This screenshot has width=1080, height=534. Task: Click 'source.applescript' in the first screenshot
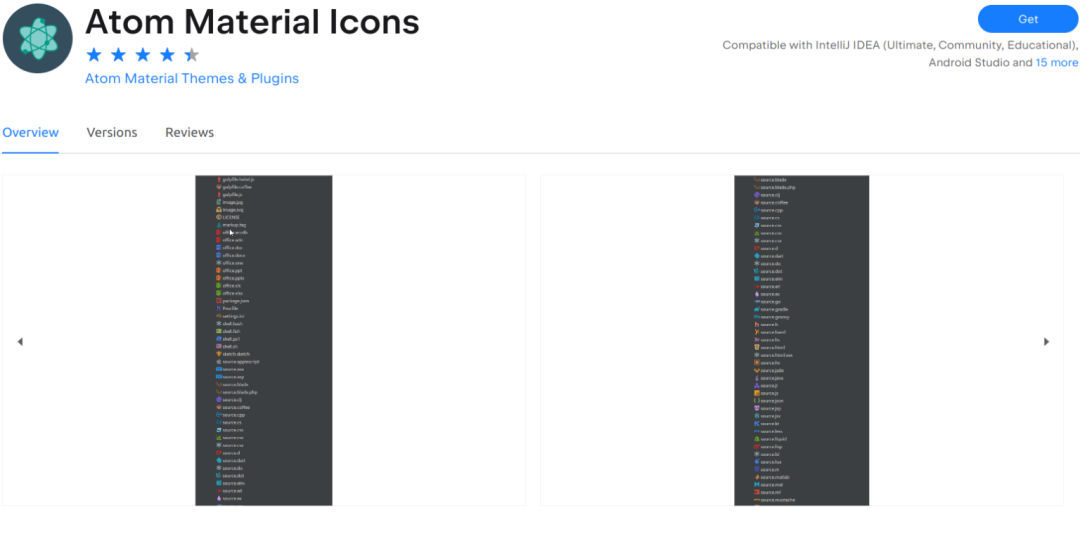point(240,361)
